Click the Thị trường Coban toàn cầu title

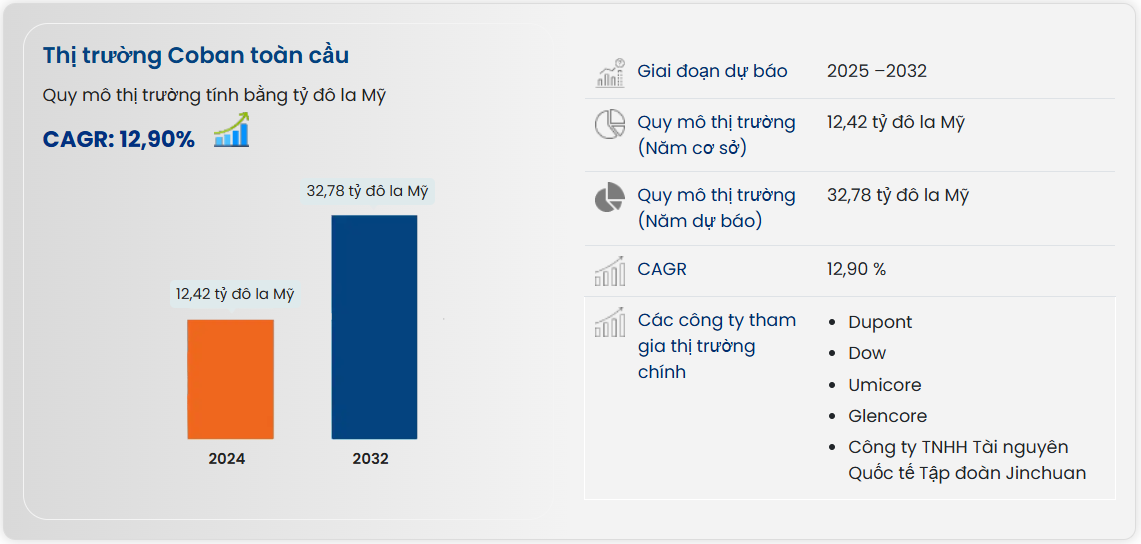click(196, 55)
